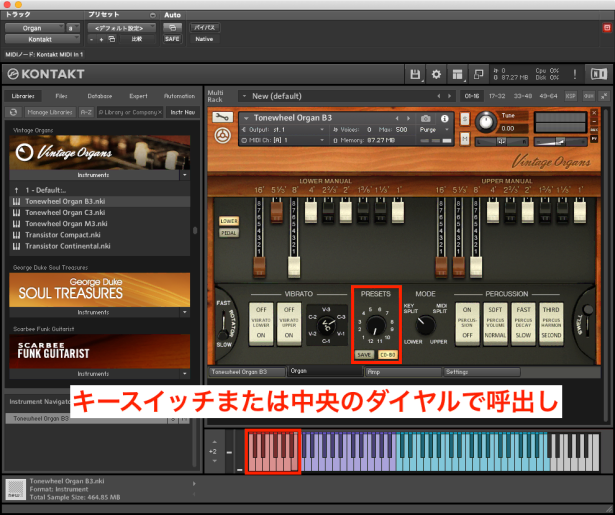Open the preset default settings dropdown
Image resolution: width=615 pixels, height=515 pixels.
[x=122, y=28]
